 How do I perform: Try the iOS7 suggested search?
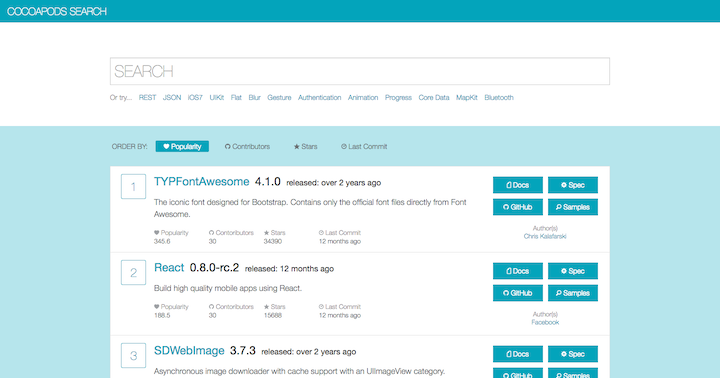pos(195,97)
